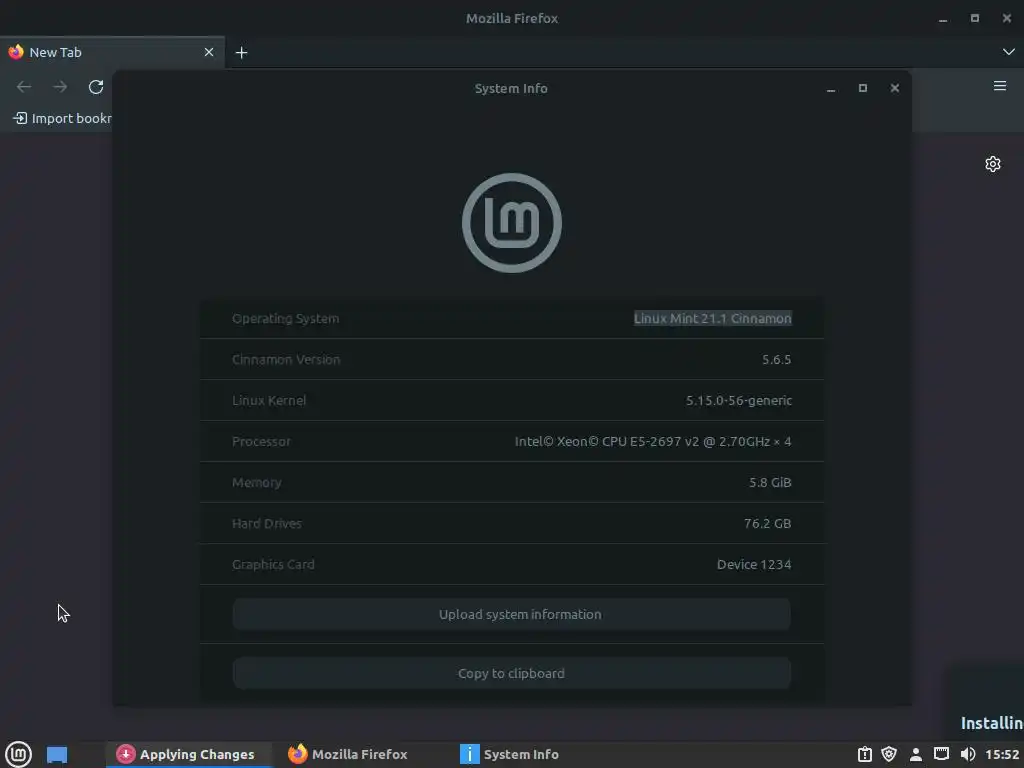Select the New Tab tab in Firefox
This screenshot has width=1024, height=768.
point(112,52)
